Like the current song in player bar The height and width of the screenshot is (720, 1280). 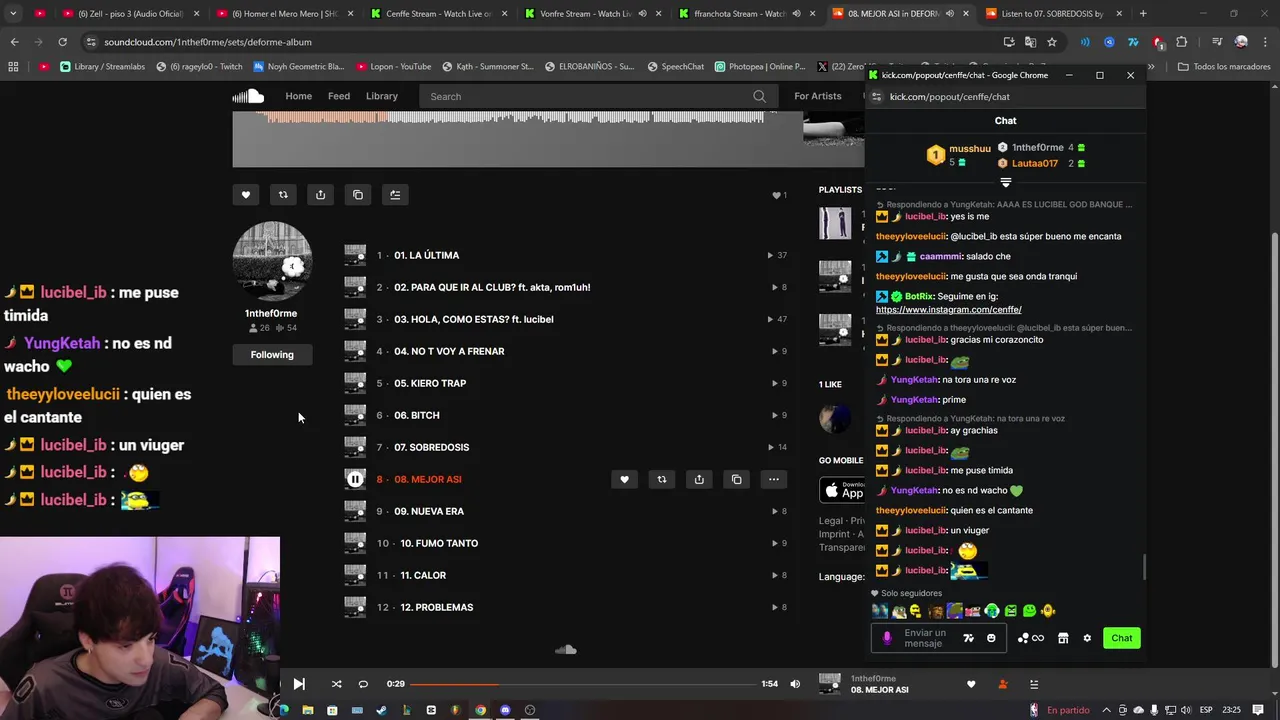click(x=971, y=684)
